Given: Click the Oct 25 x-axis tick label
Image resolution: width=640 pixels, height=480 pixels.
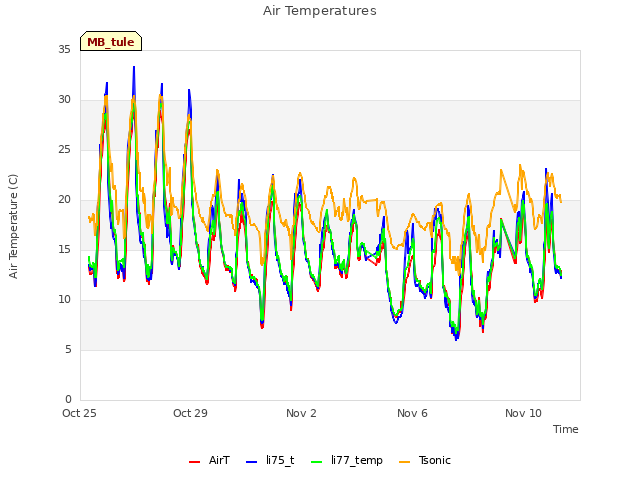Looking at the screenshot, I should point(79,413).
